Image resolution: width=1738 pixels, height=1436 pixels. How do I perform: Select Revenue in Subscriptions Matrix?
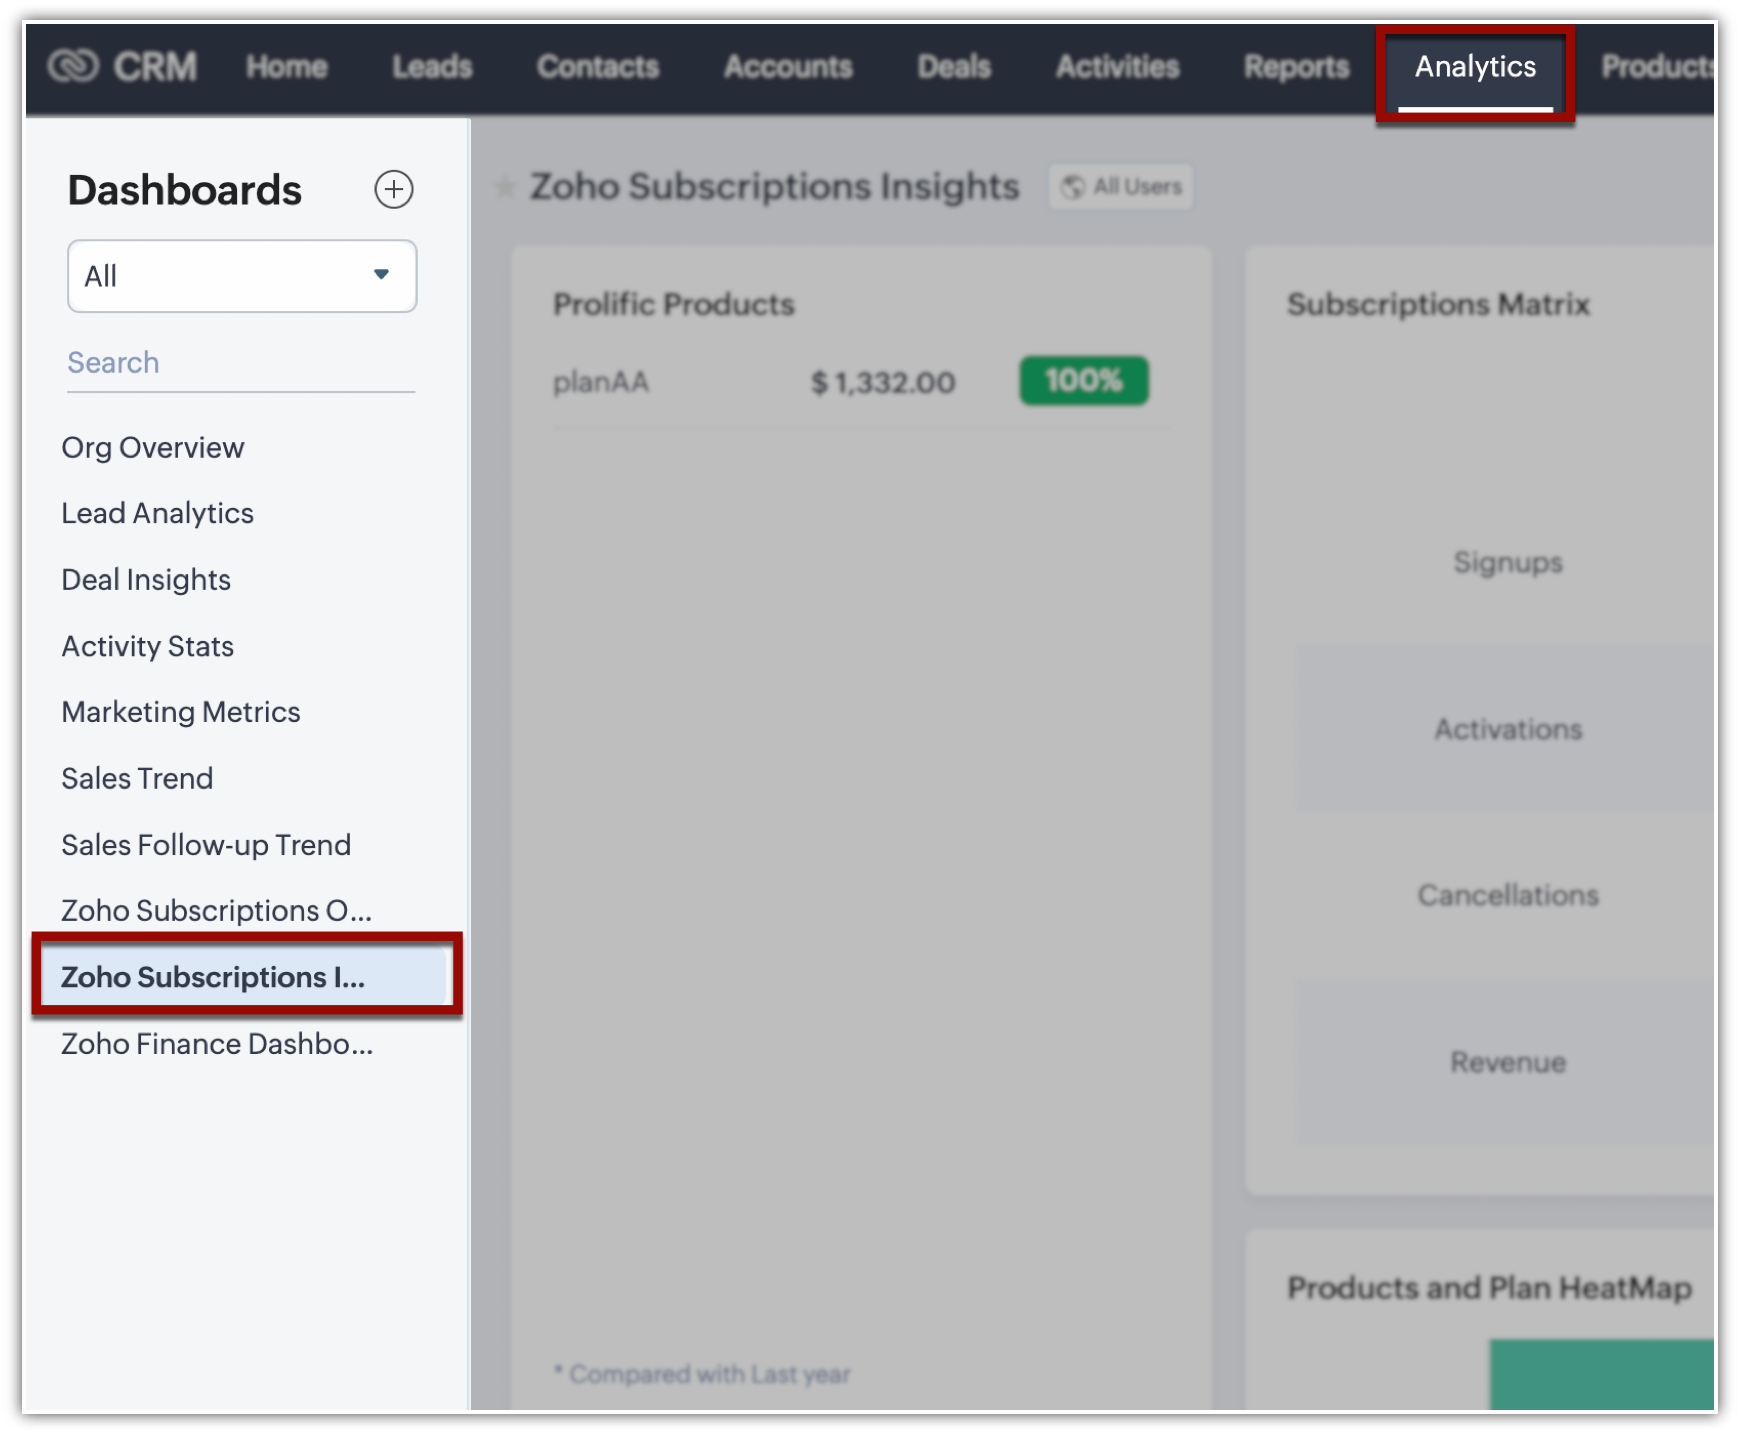(1508, 1062)
